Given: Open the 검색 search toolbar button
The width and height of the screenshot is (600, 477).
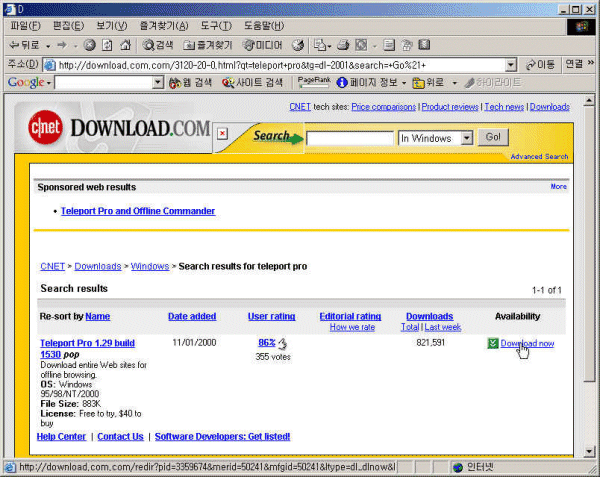Looking at the screenshot, I should pos(158,45).
